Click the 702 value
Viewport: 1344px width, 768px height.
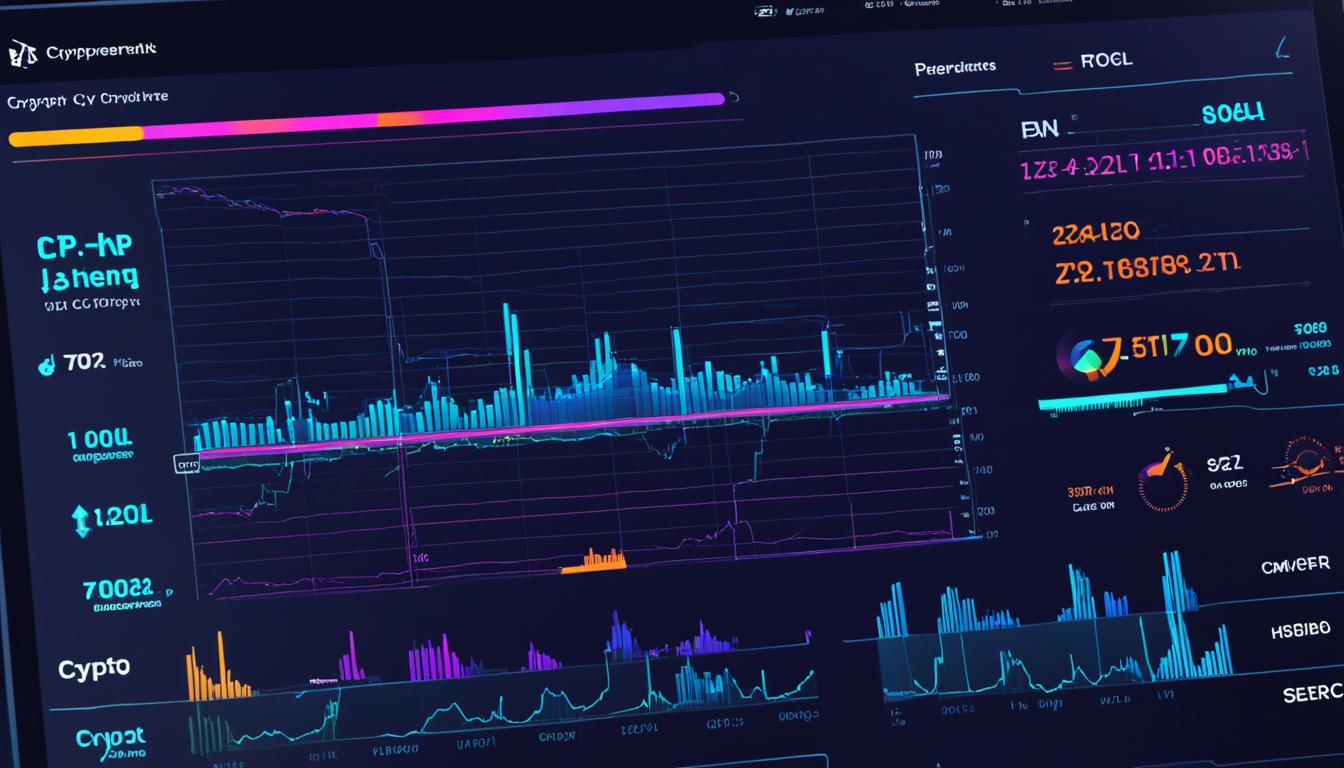[84, 362]
